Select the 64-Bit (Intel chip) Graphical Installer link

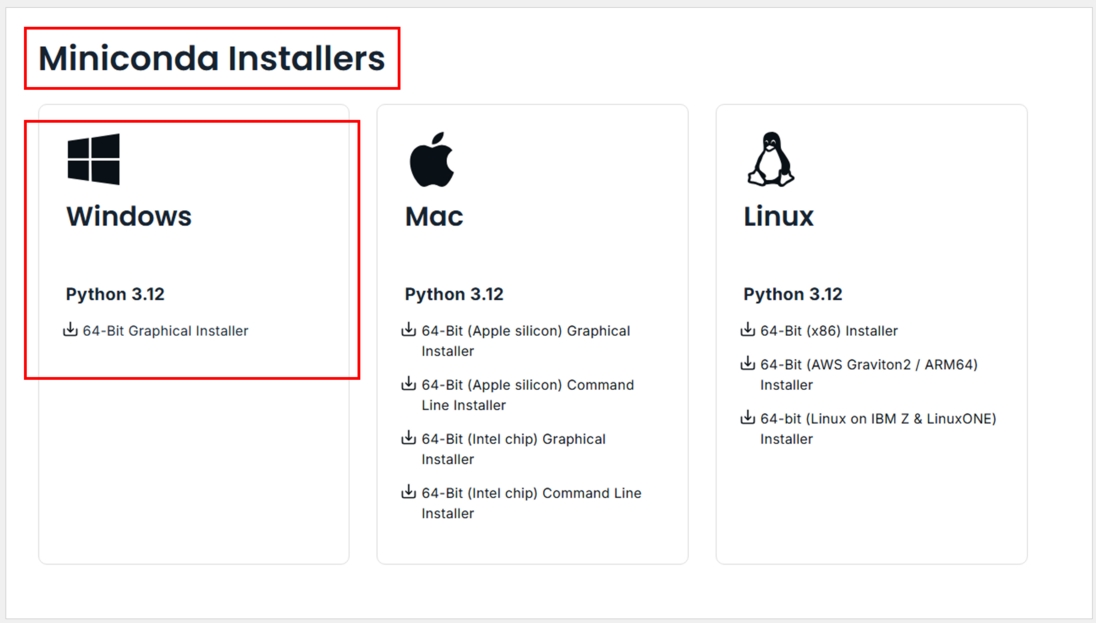click(514, 449)
